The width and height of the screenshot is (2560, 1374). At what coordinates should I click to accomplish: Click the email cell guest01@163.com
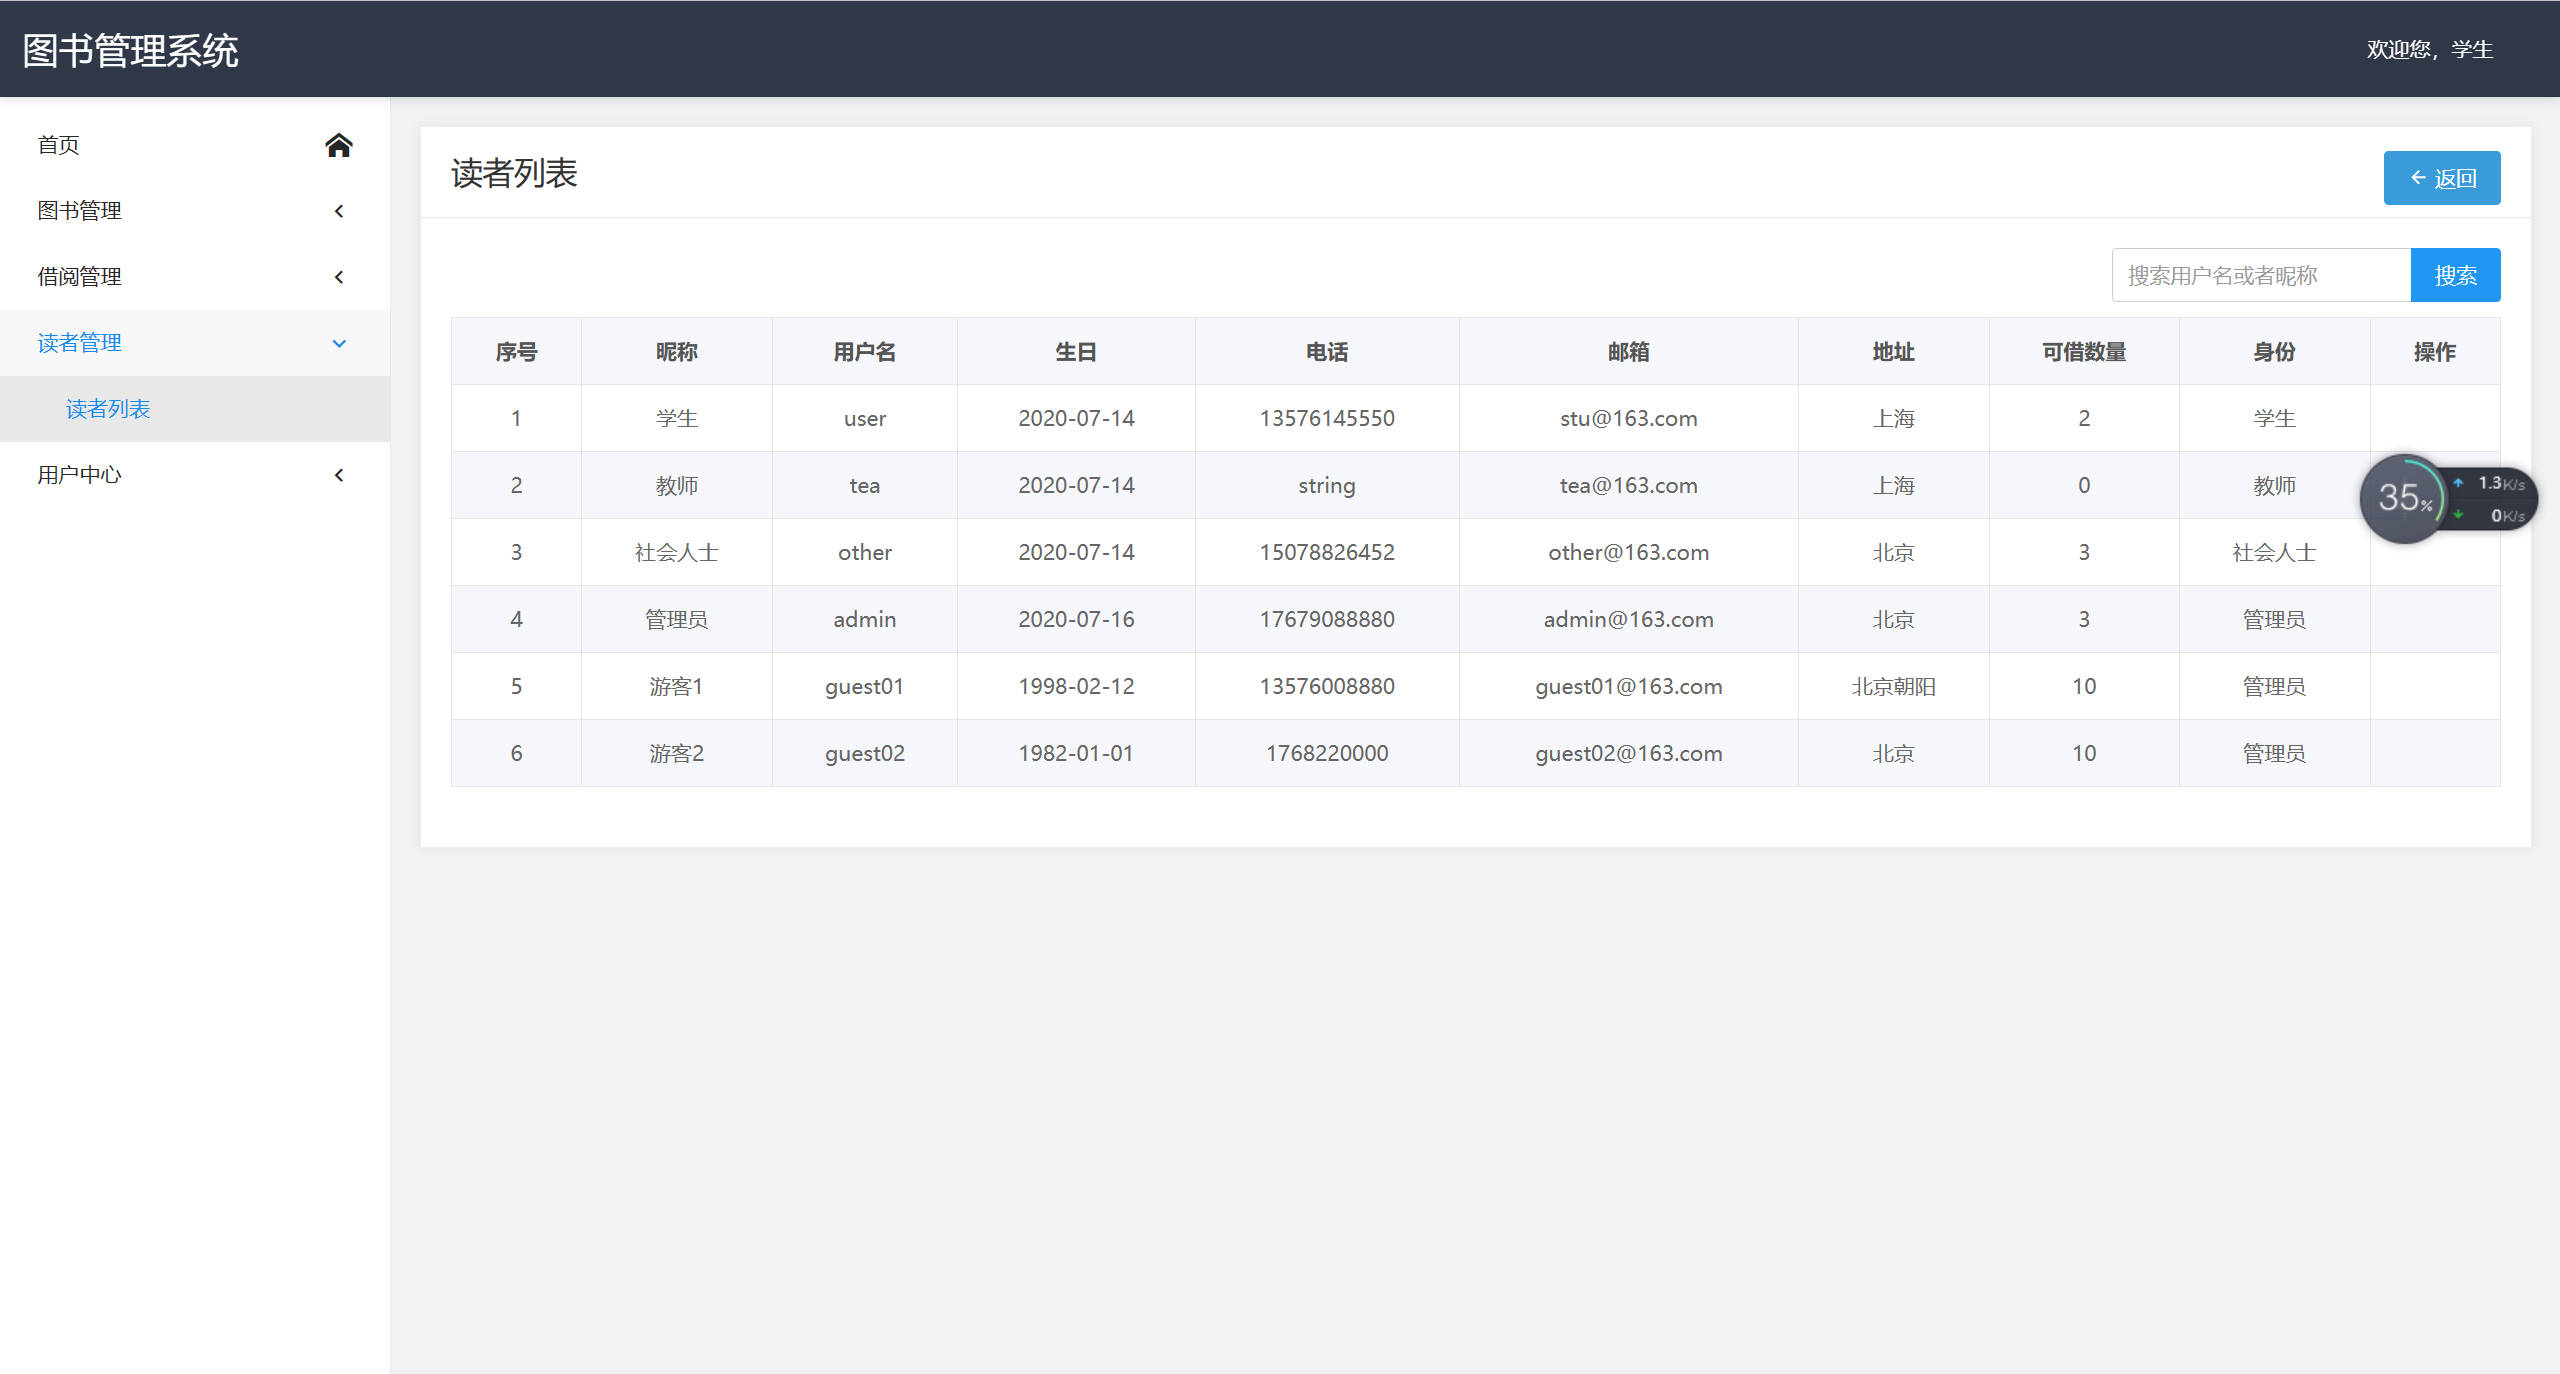1627,686
